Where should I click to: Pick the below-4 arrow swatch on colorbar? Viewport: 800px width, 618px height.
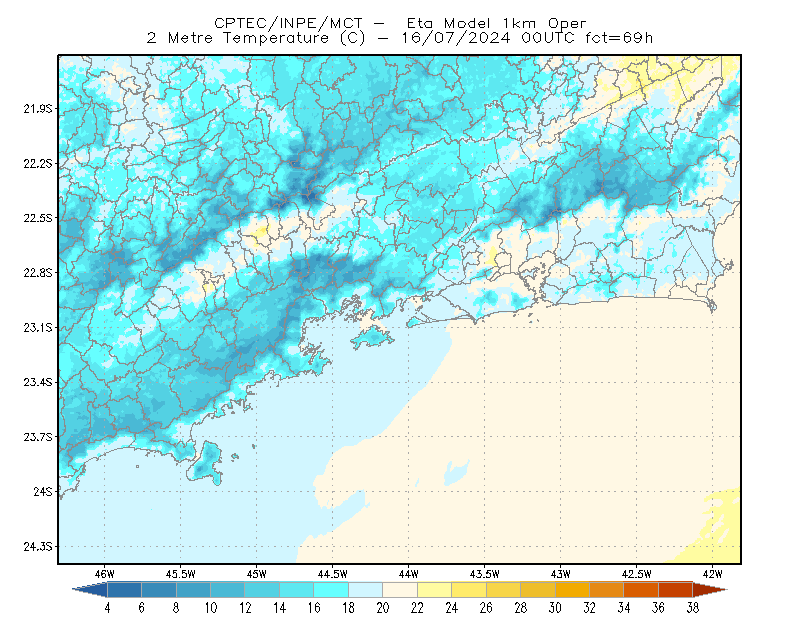pos(92,589)
